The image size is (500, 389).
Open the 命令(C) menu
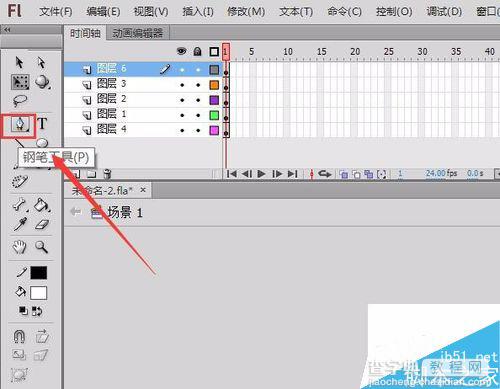coord(344,12)
